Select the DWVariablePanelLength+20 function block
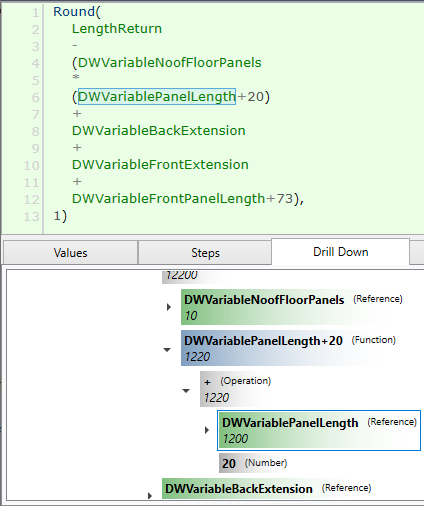This screenshot has height=506, width=424. tap(290, 348)
